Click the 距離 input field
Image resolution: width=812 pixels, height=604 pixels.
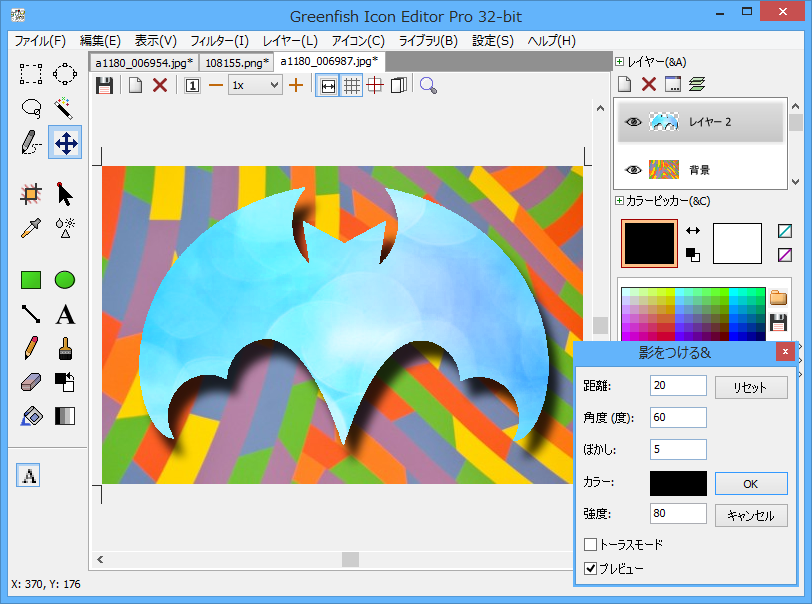[x=678, y=386]
